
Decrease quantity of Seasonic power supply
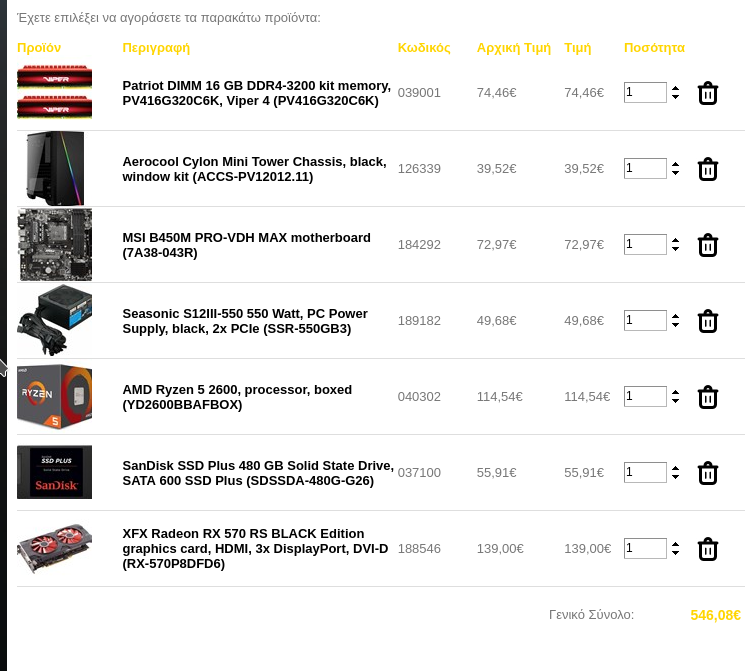[675, 325]
